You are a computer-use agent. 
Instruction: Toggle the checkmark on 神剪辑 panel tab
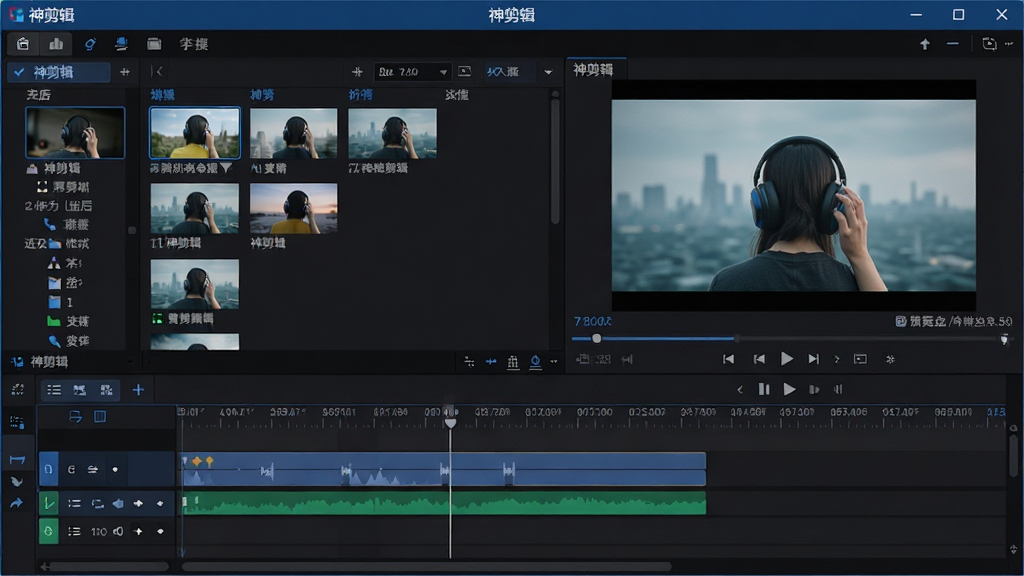(19, 72)
